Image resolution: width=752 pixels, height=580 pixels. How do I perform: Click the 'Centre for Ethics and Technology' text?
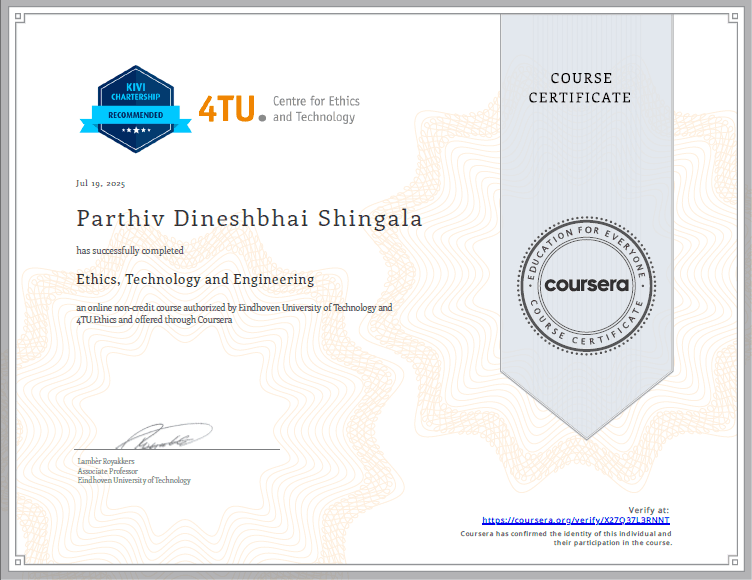316,109
